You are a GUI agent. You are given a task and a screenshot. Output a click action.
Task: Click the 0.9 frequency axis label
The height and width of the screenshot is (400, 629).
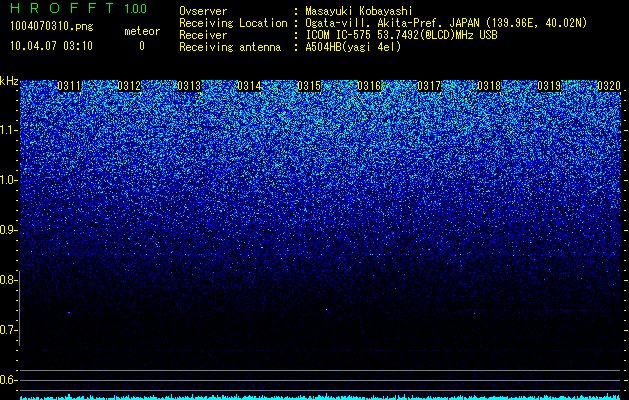click(8, 230)
